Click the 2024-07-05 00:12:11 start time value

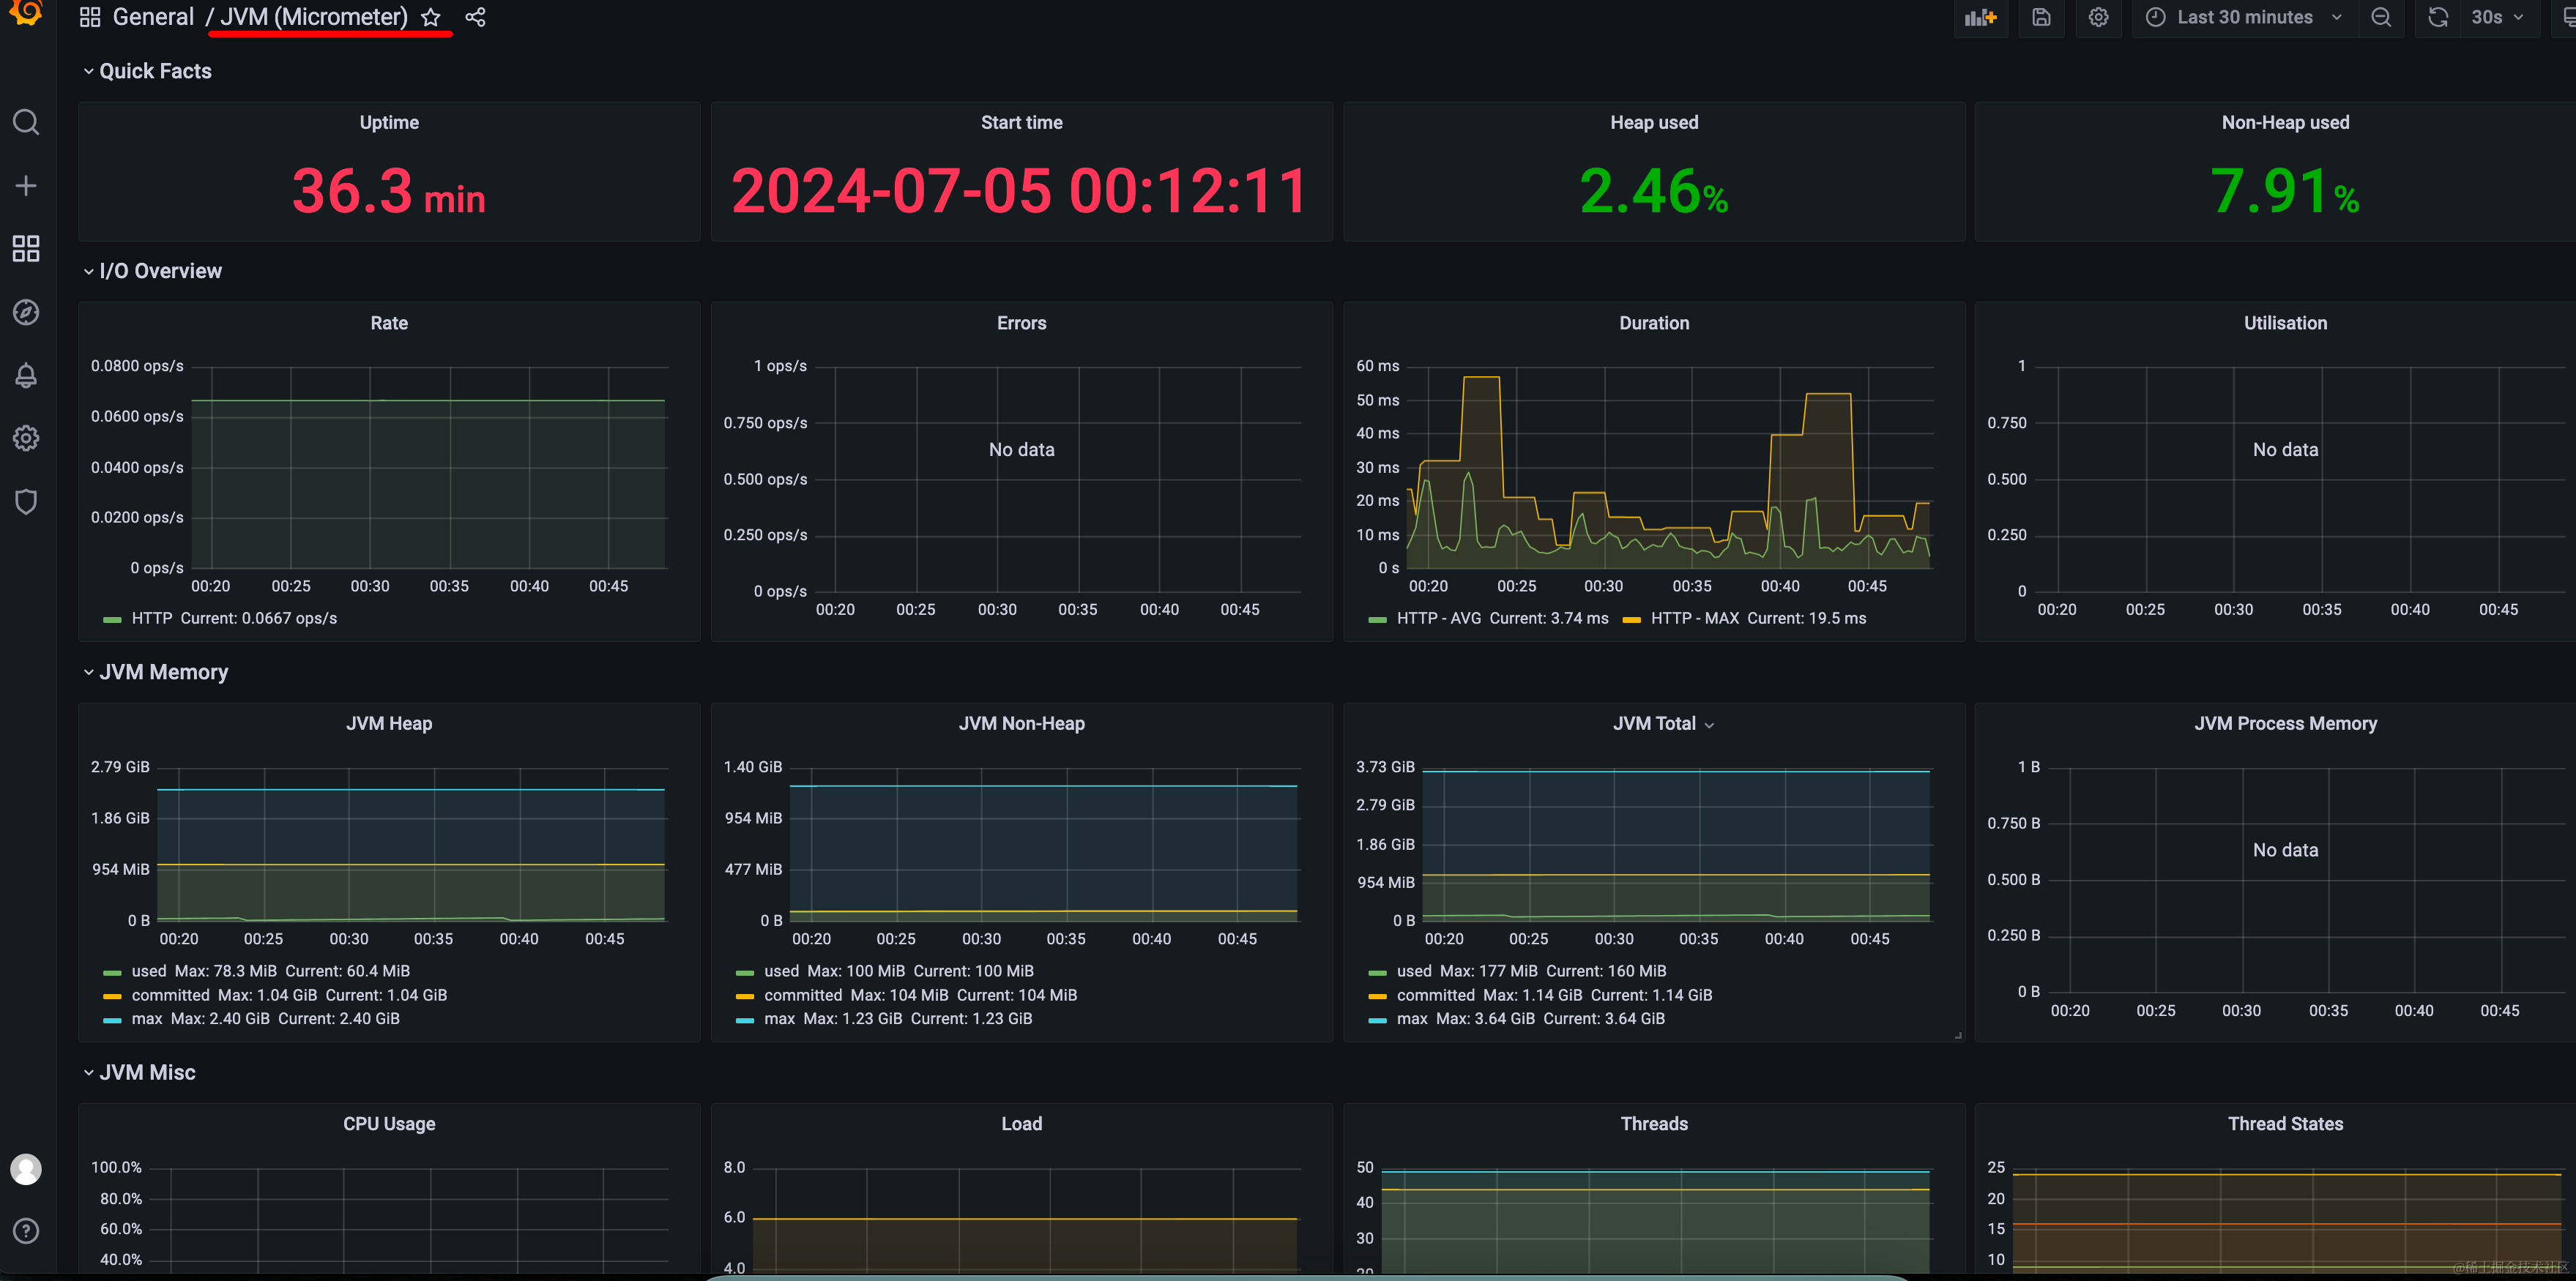tap(1020, 190)
